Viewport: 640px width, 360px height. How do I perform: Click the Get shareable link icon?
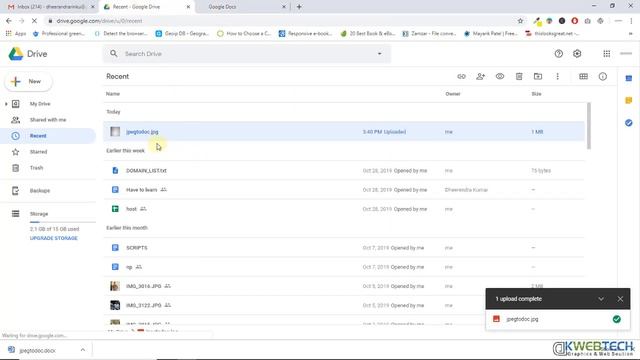[461, 76]
